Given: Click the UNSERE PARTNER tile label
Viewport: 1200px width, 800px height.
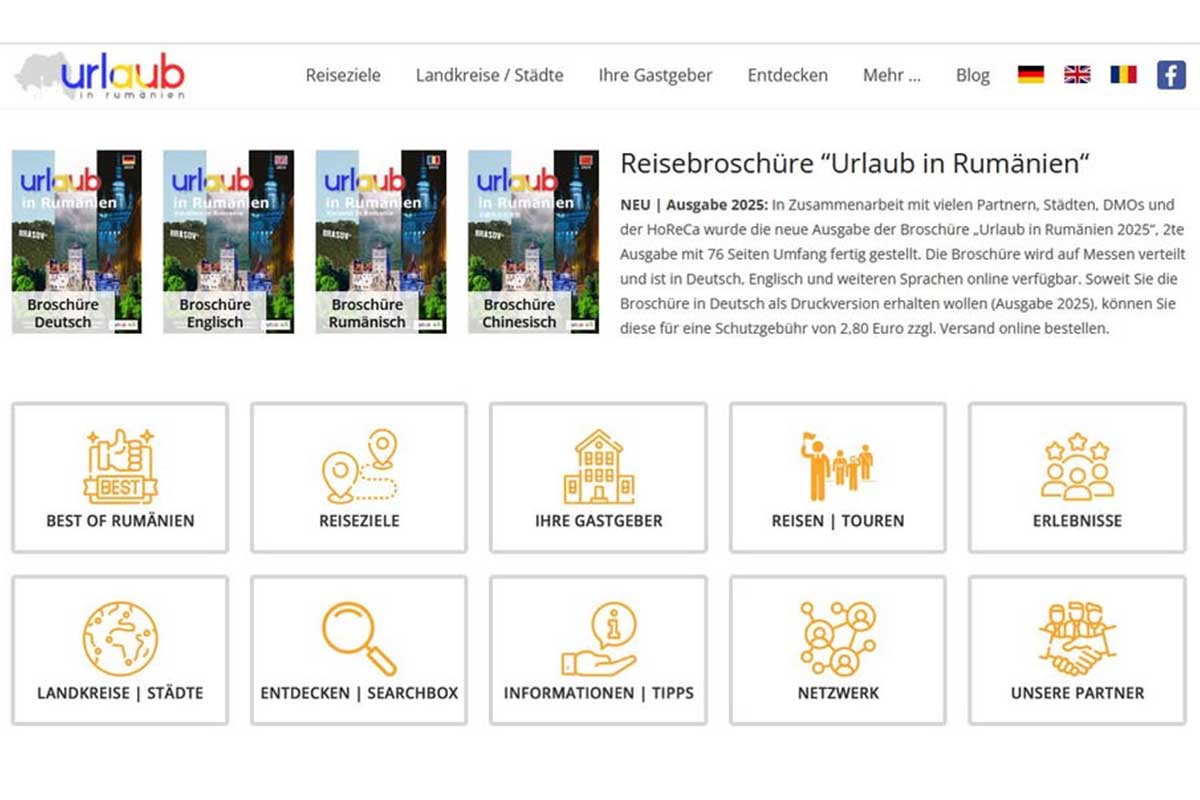Looking at the screenshot, I should 1077,693.
